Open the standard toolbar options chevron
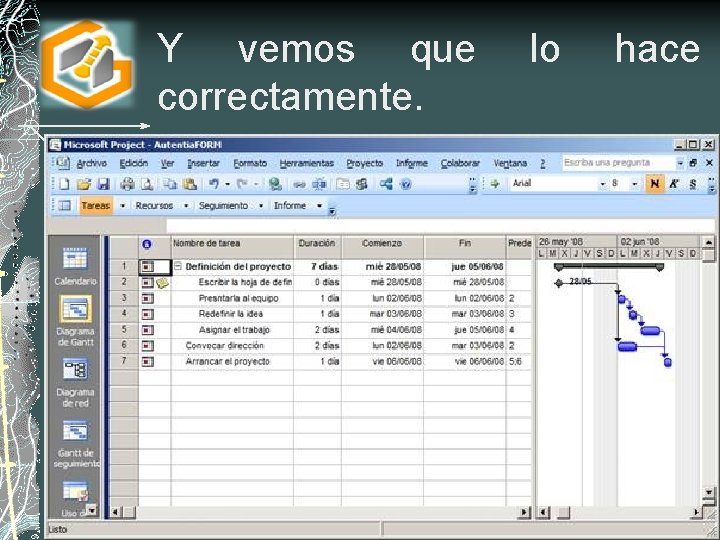 473,187
